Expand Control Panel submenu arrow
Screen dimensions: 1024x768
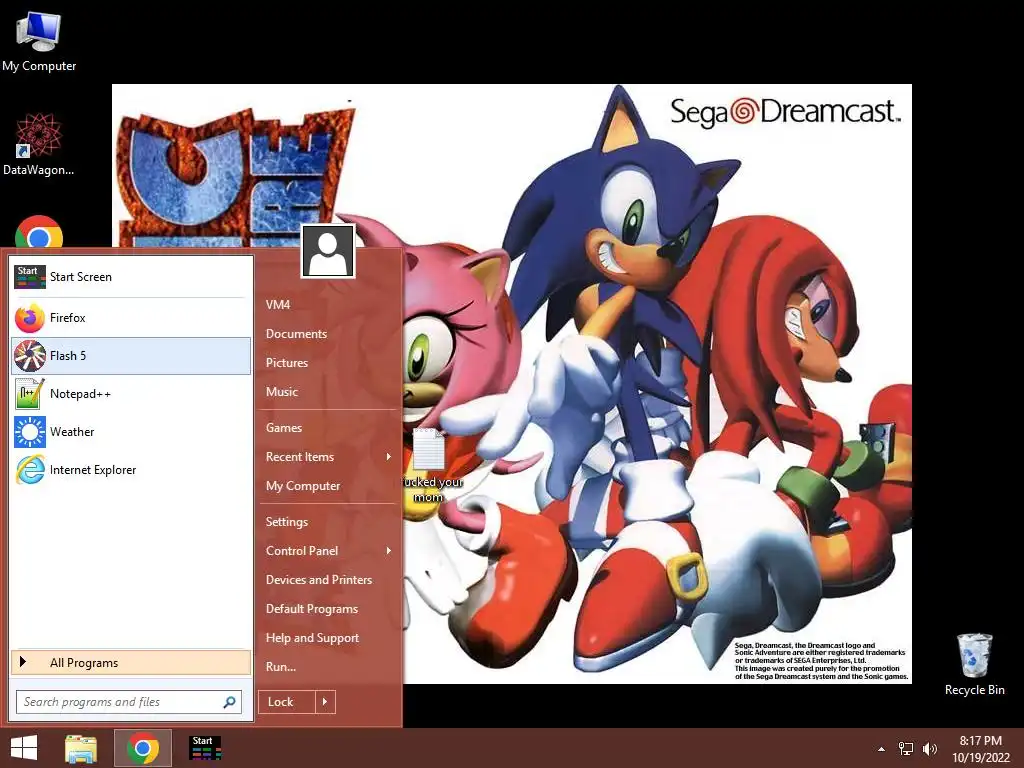[389, 551]
